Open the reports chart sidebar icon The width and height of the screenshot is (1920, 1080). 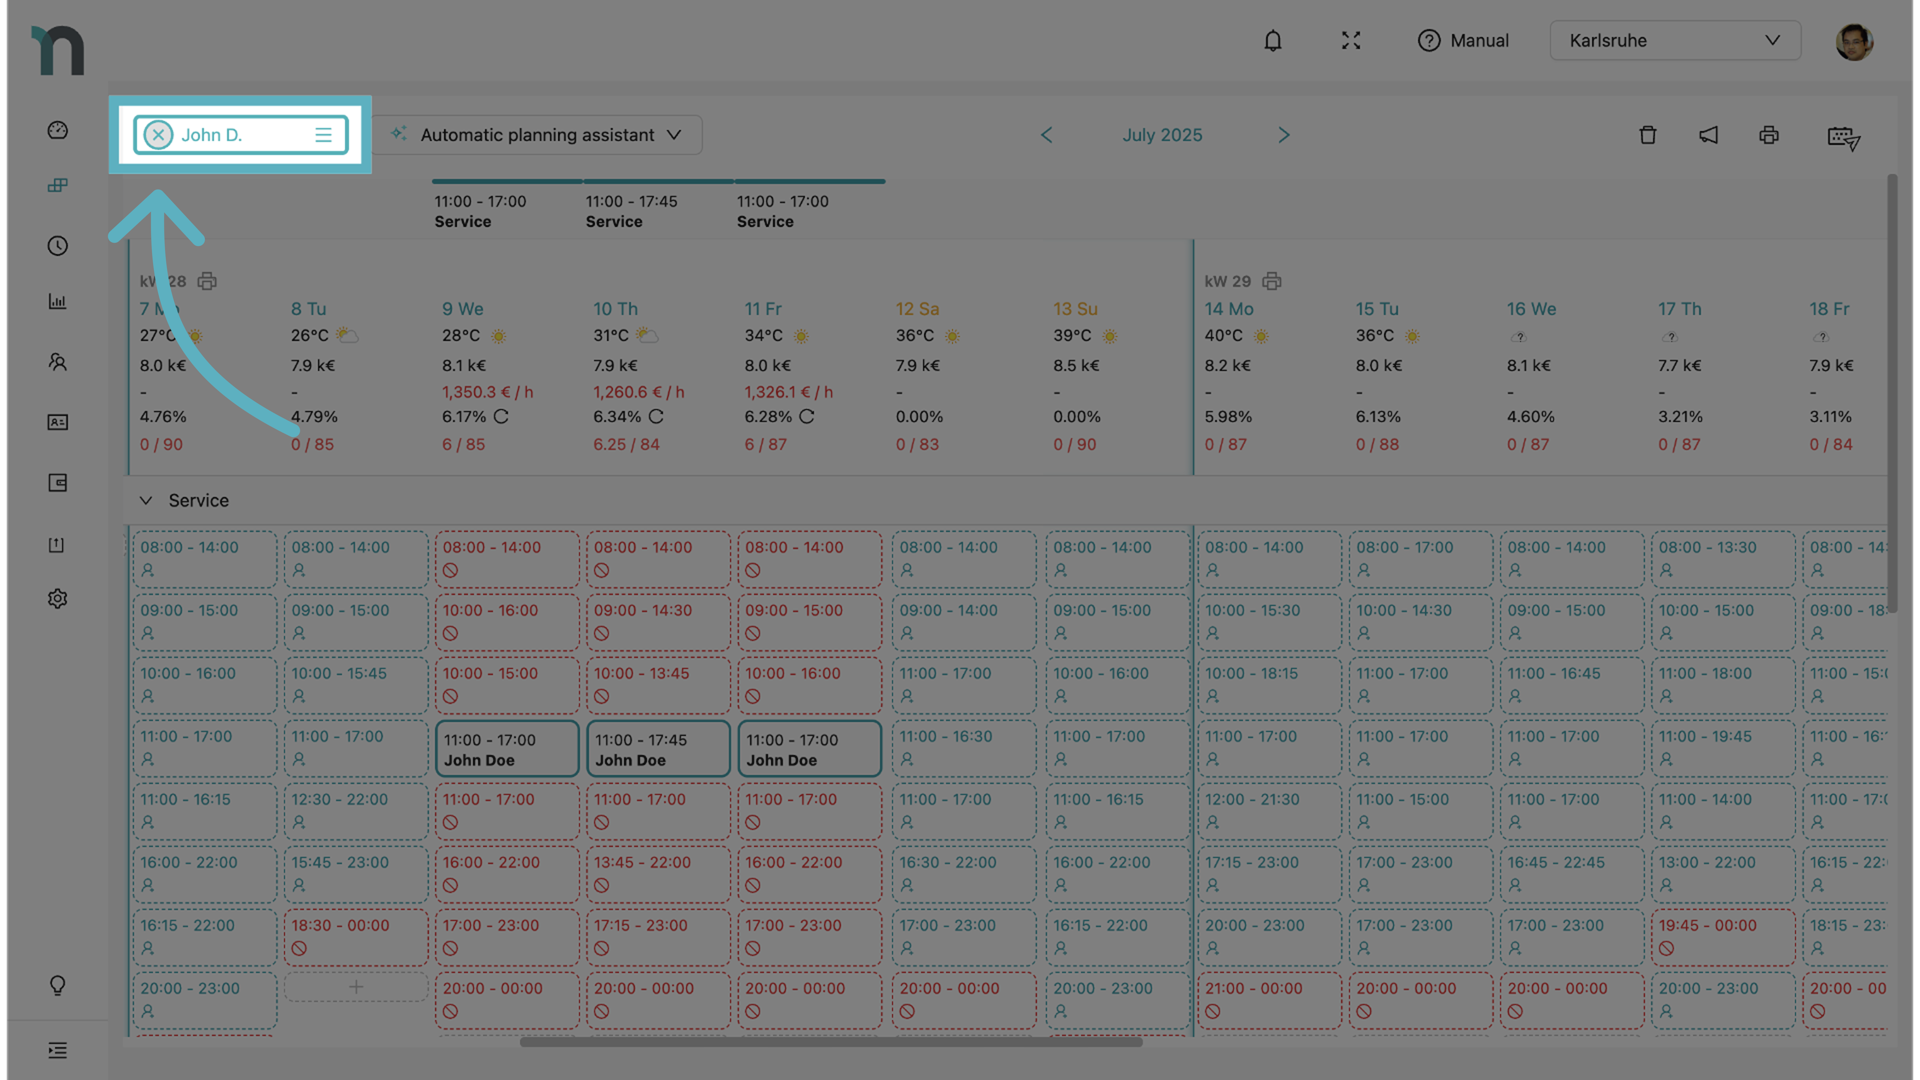tap(58, 302)
